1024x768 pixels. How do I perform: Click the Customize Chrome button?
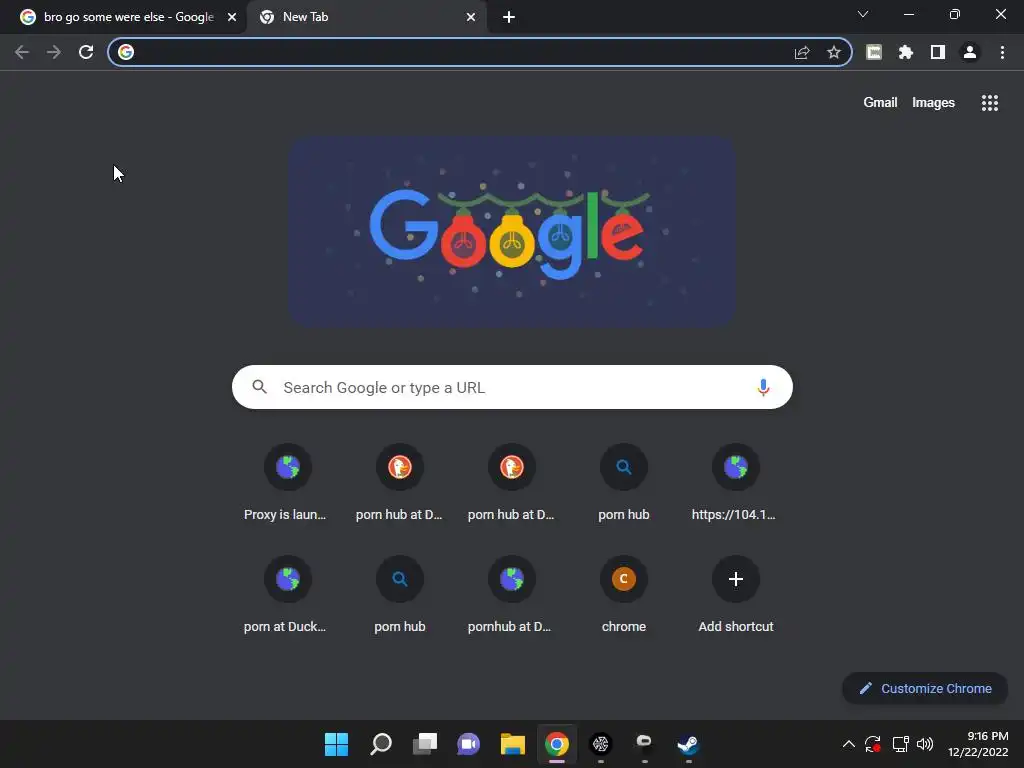click(x=925, y=688)
